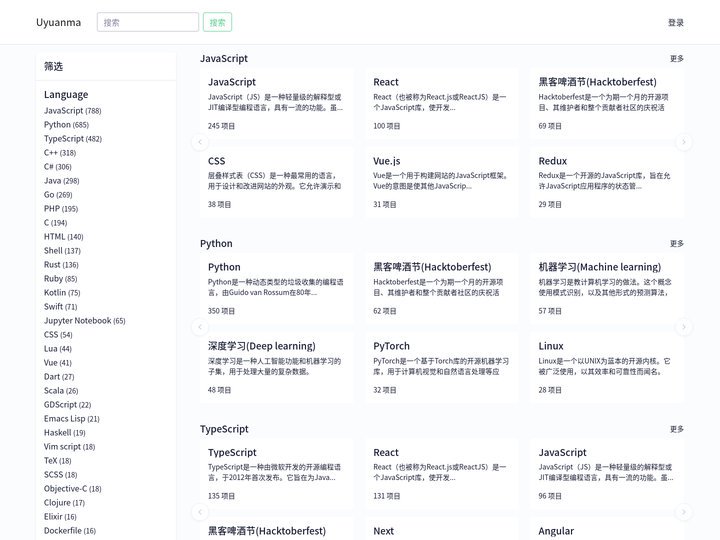Open the Python card with 350 项目

(x=277, y=288)
